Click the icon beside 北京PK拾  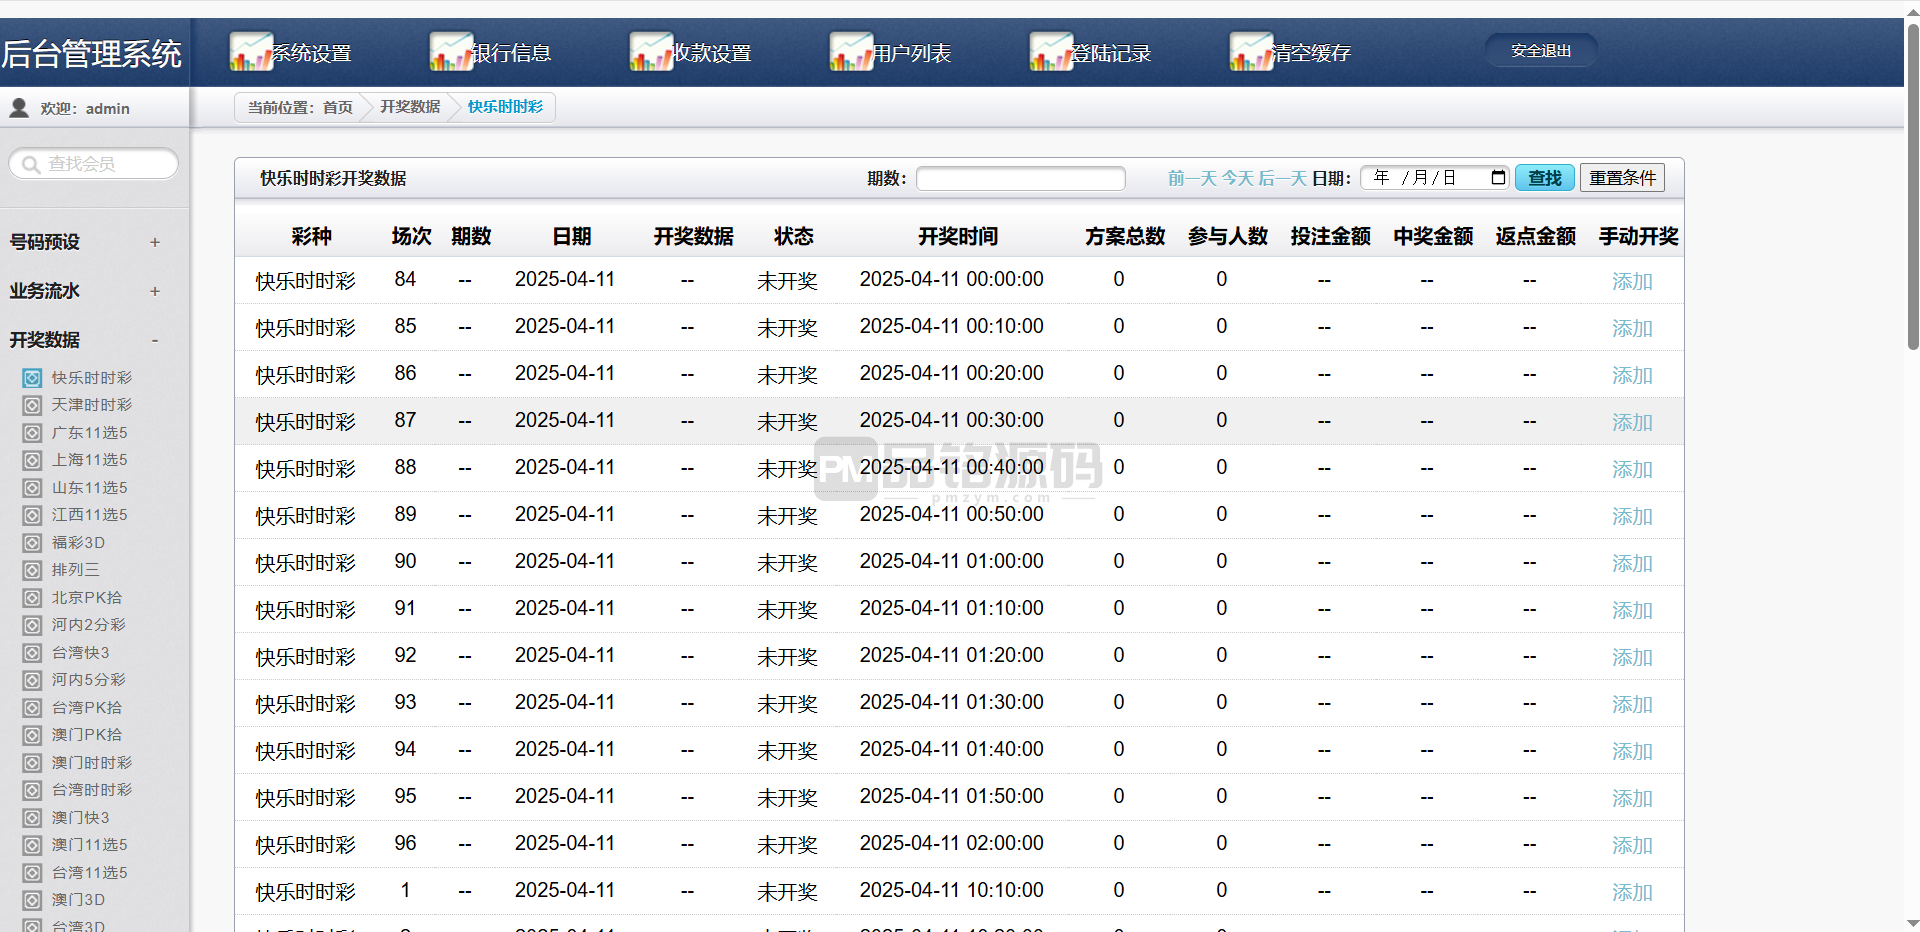coord(32,598)
